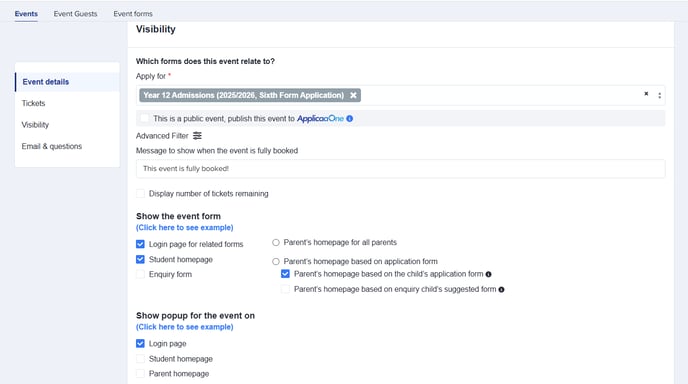Click info icon beside child's application form
The height and width of the screenshot is (384, 688).
(x=488, y=274)
